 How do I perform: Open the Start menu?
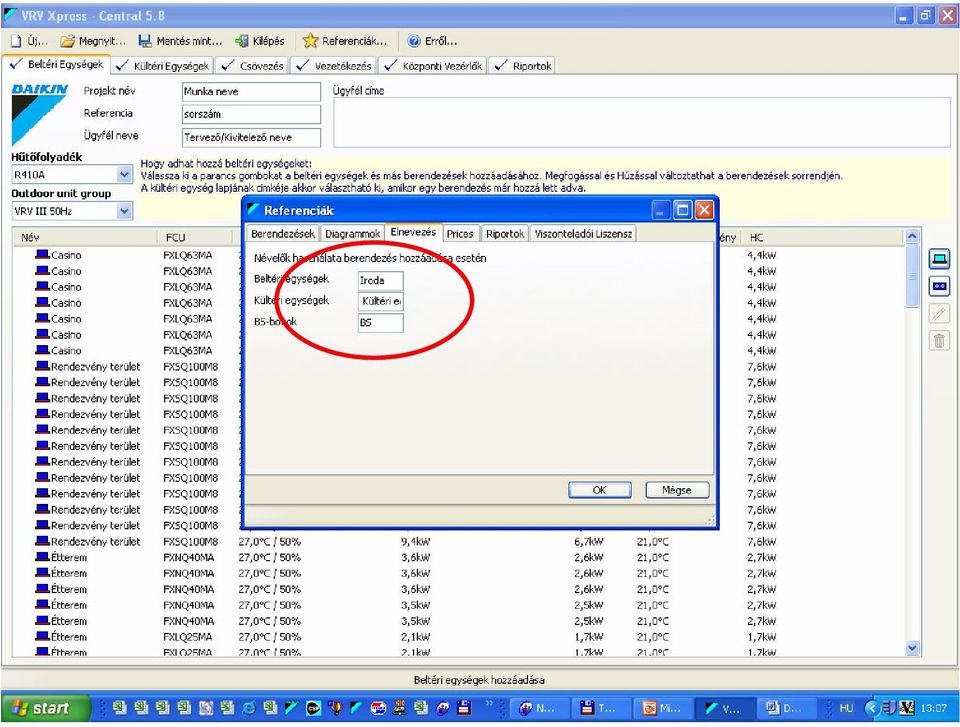pyautogui.click(x=45, y=709)
